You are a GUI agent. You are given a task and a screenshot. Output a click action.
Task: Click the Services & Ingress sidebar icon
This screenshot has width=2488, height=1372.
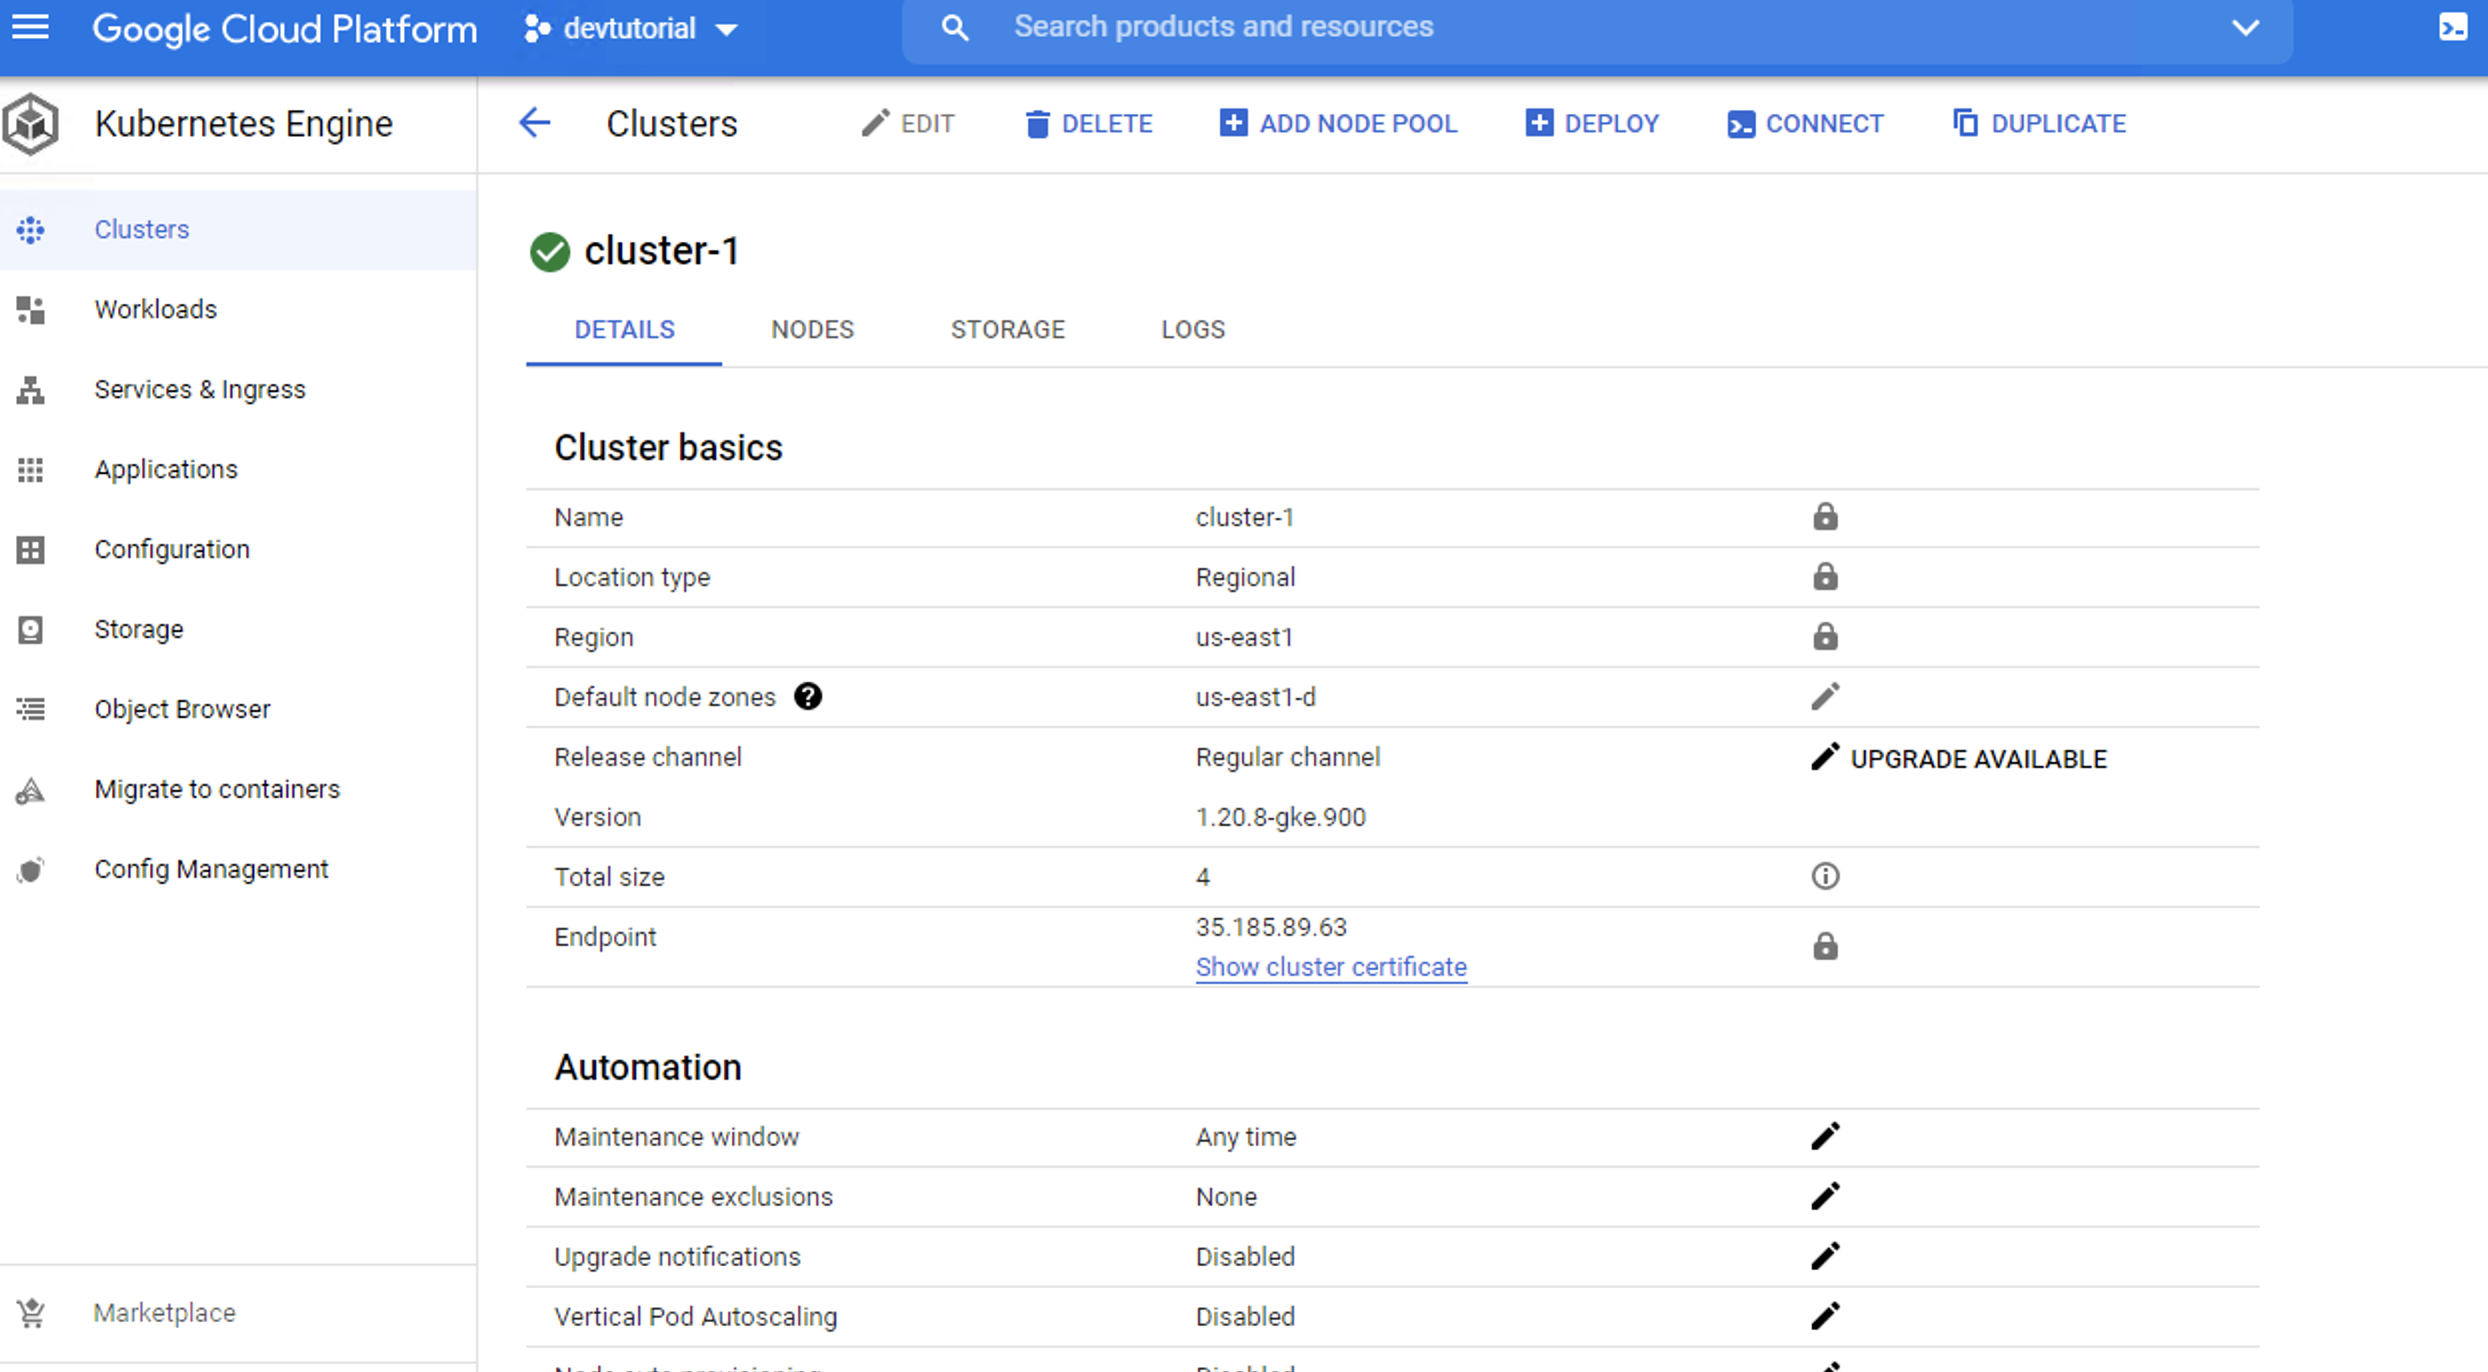point(30,390)
